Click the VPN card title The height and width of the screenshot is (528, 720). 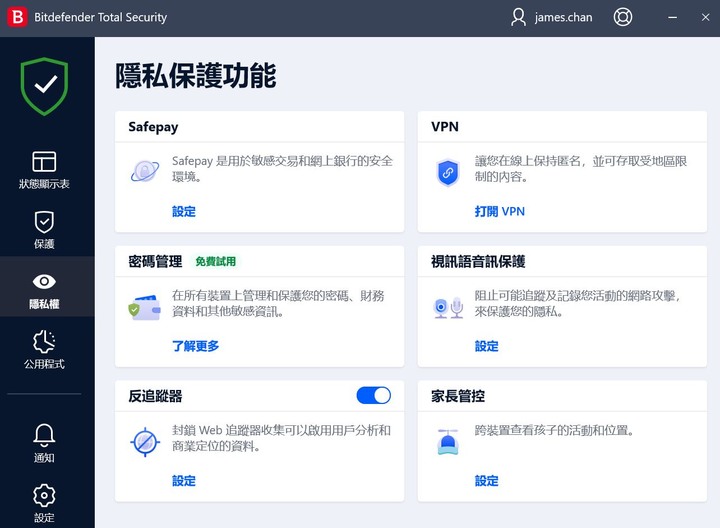[445, 127]
